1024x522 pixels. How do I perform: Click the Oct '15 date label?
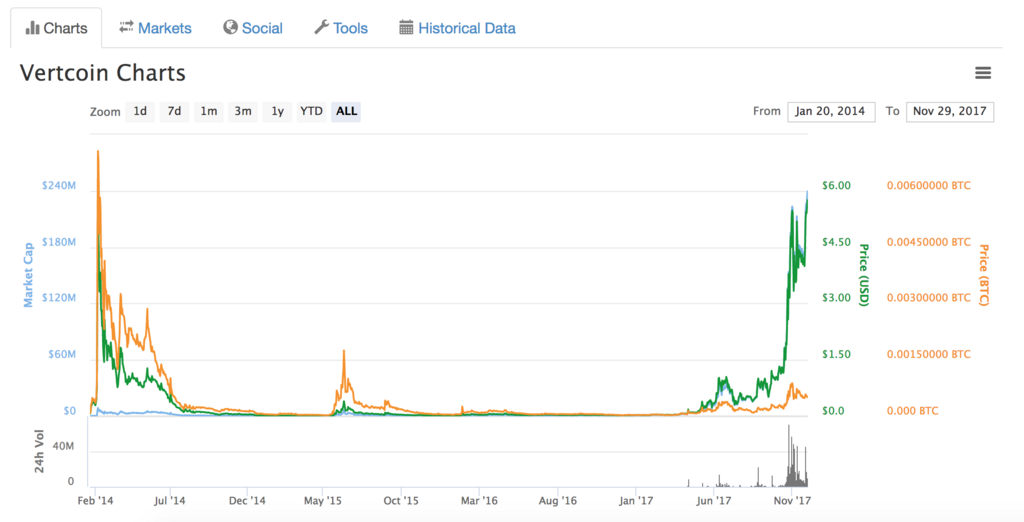point(401,501)
